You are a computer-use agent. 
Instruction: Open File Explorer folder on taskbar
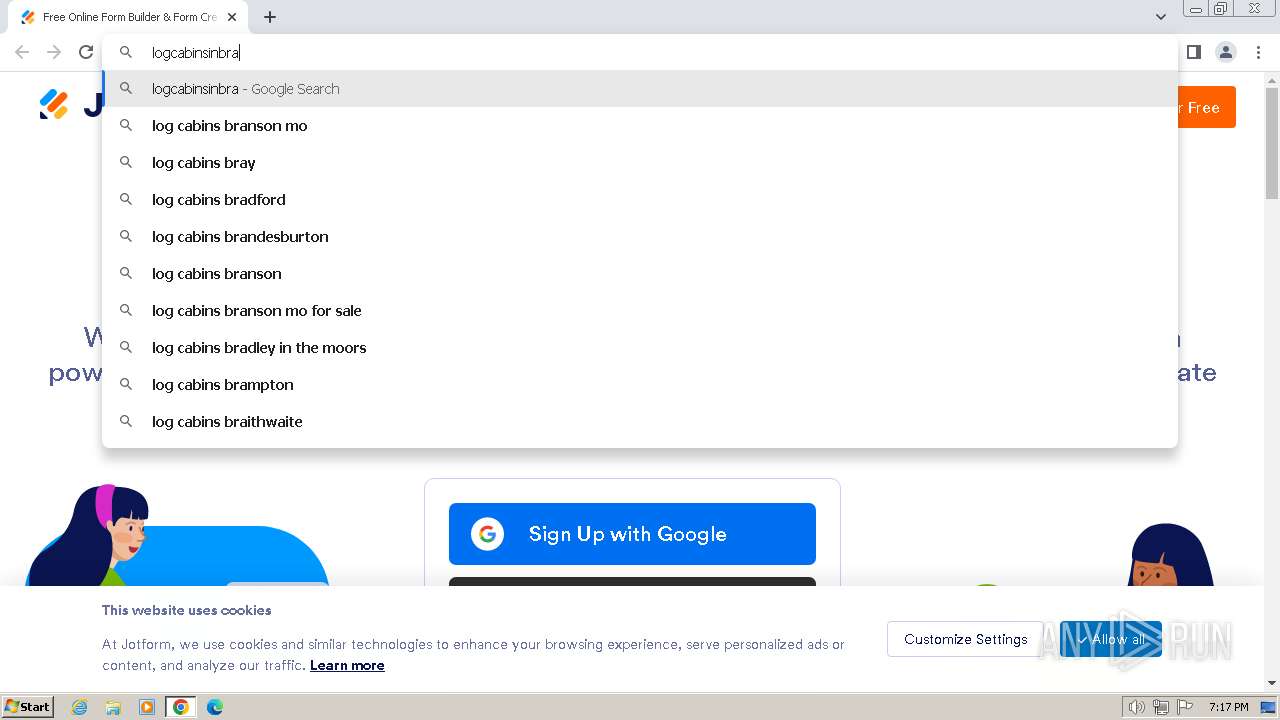point(113,707)
